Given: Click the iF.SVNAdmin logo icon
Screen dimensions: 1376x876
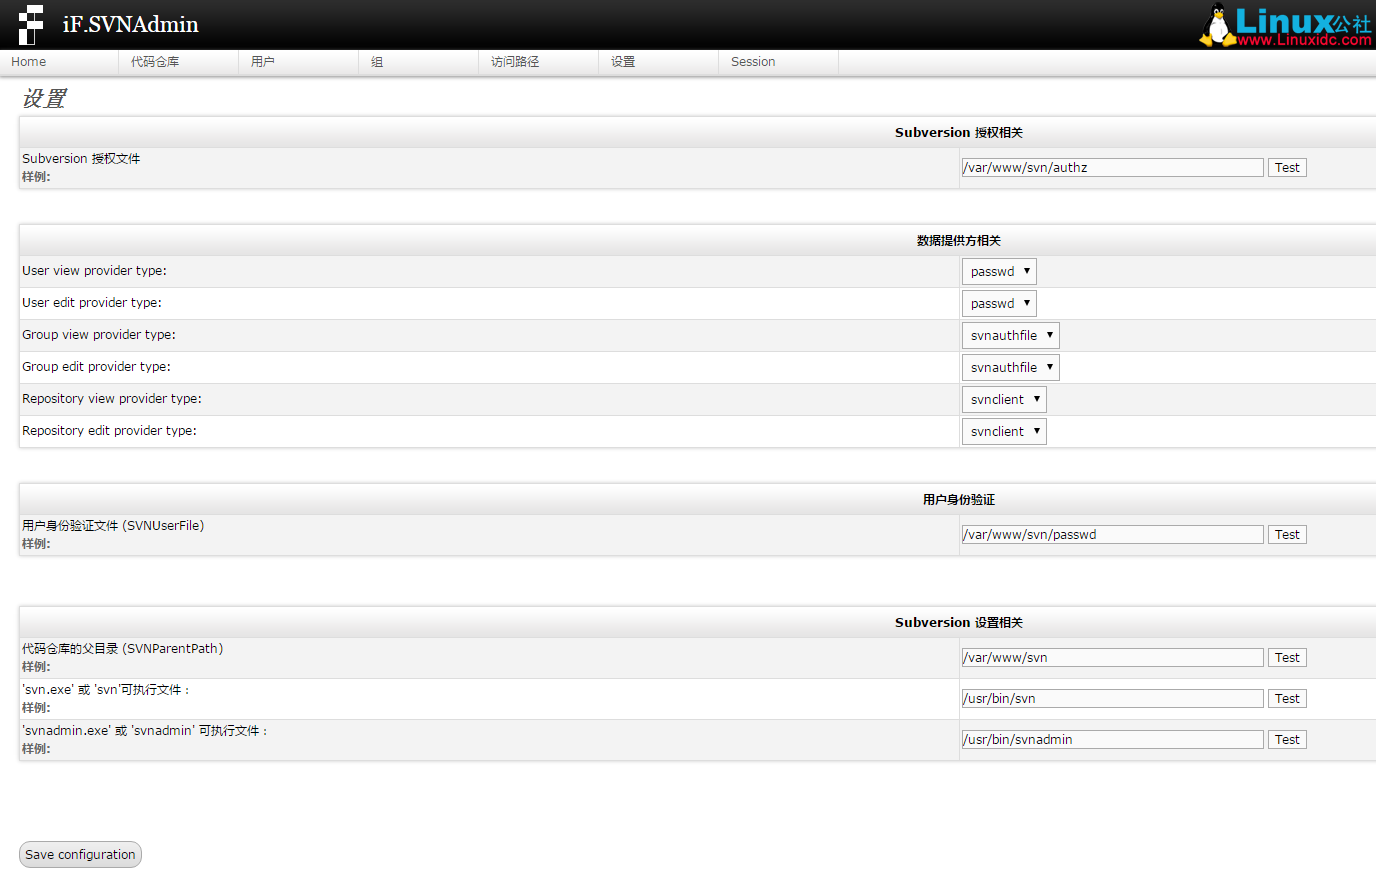Looking at the screenshot, I should click(31, 24).
